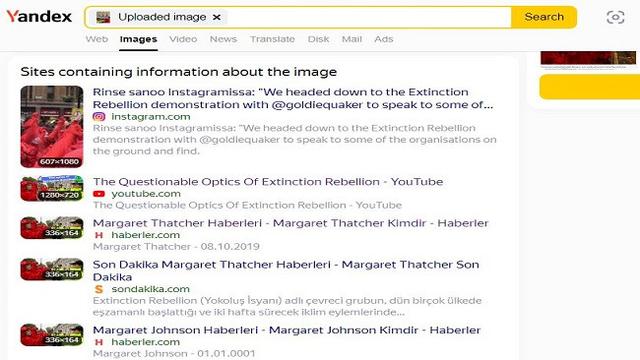640x360 pixels.
Task: Click the gray Rinse sanoo Instagramissa description
Action: 294,140
